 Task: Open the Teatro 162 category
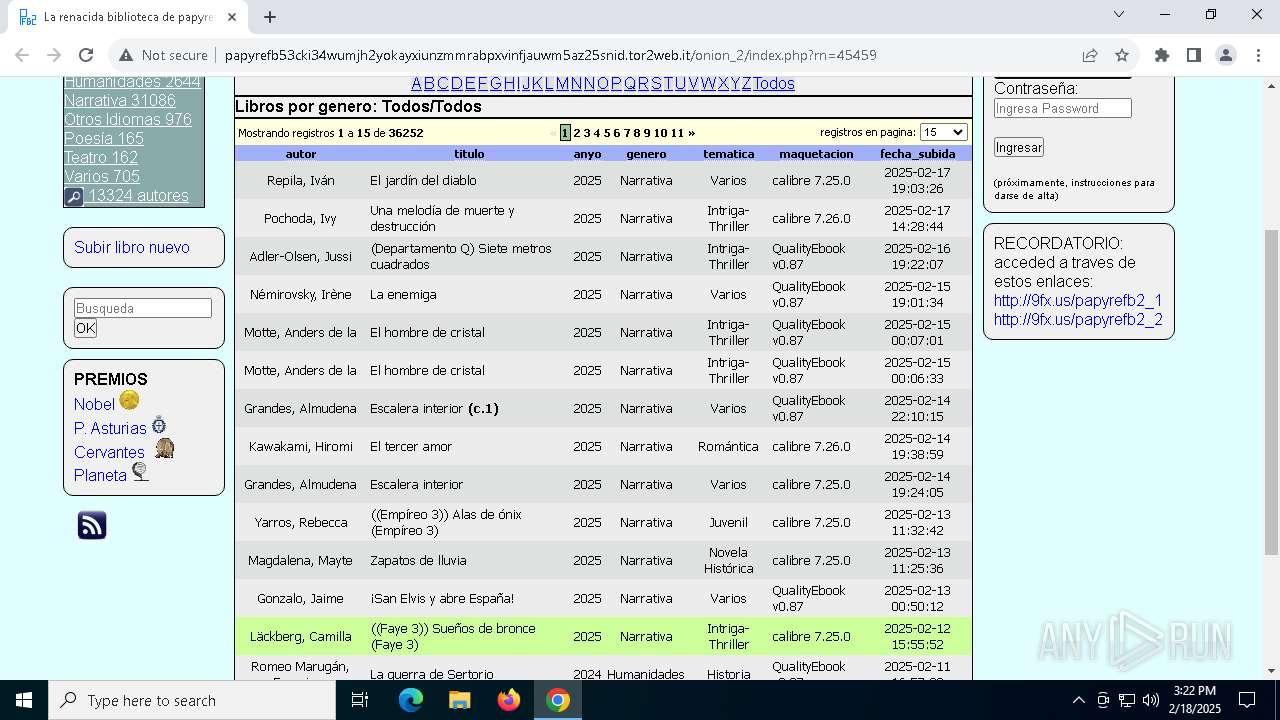point(101,157)
